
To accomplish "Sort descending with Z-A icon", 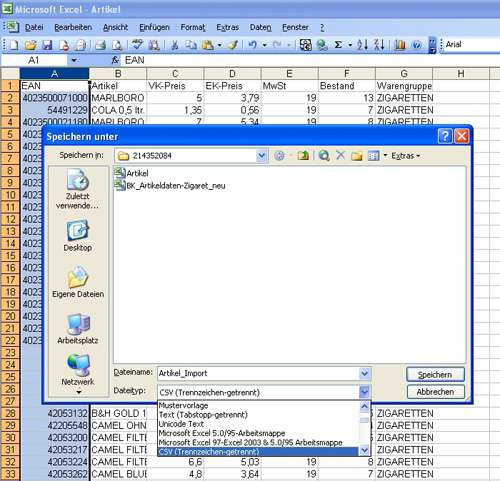I will tap(379, 45).
